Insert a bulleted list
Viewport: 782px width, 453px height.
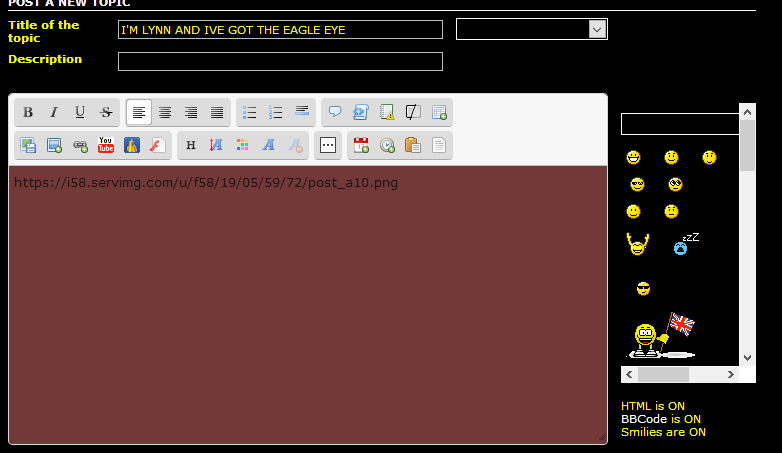tap(249, 112)
